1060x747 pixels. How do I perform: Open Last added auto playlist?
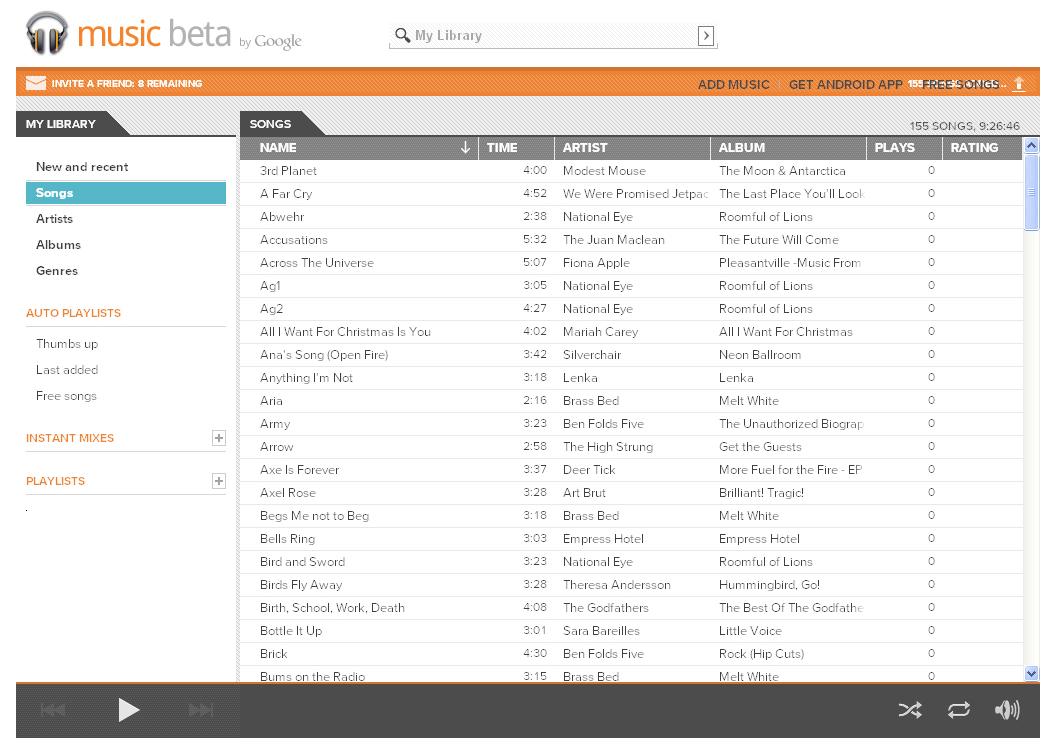[x=67, y=370]
